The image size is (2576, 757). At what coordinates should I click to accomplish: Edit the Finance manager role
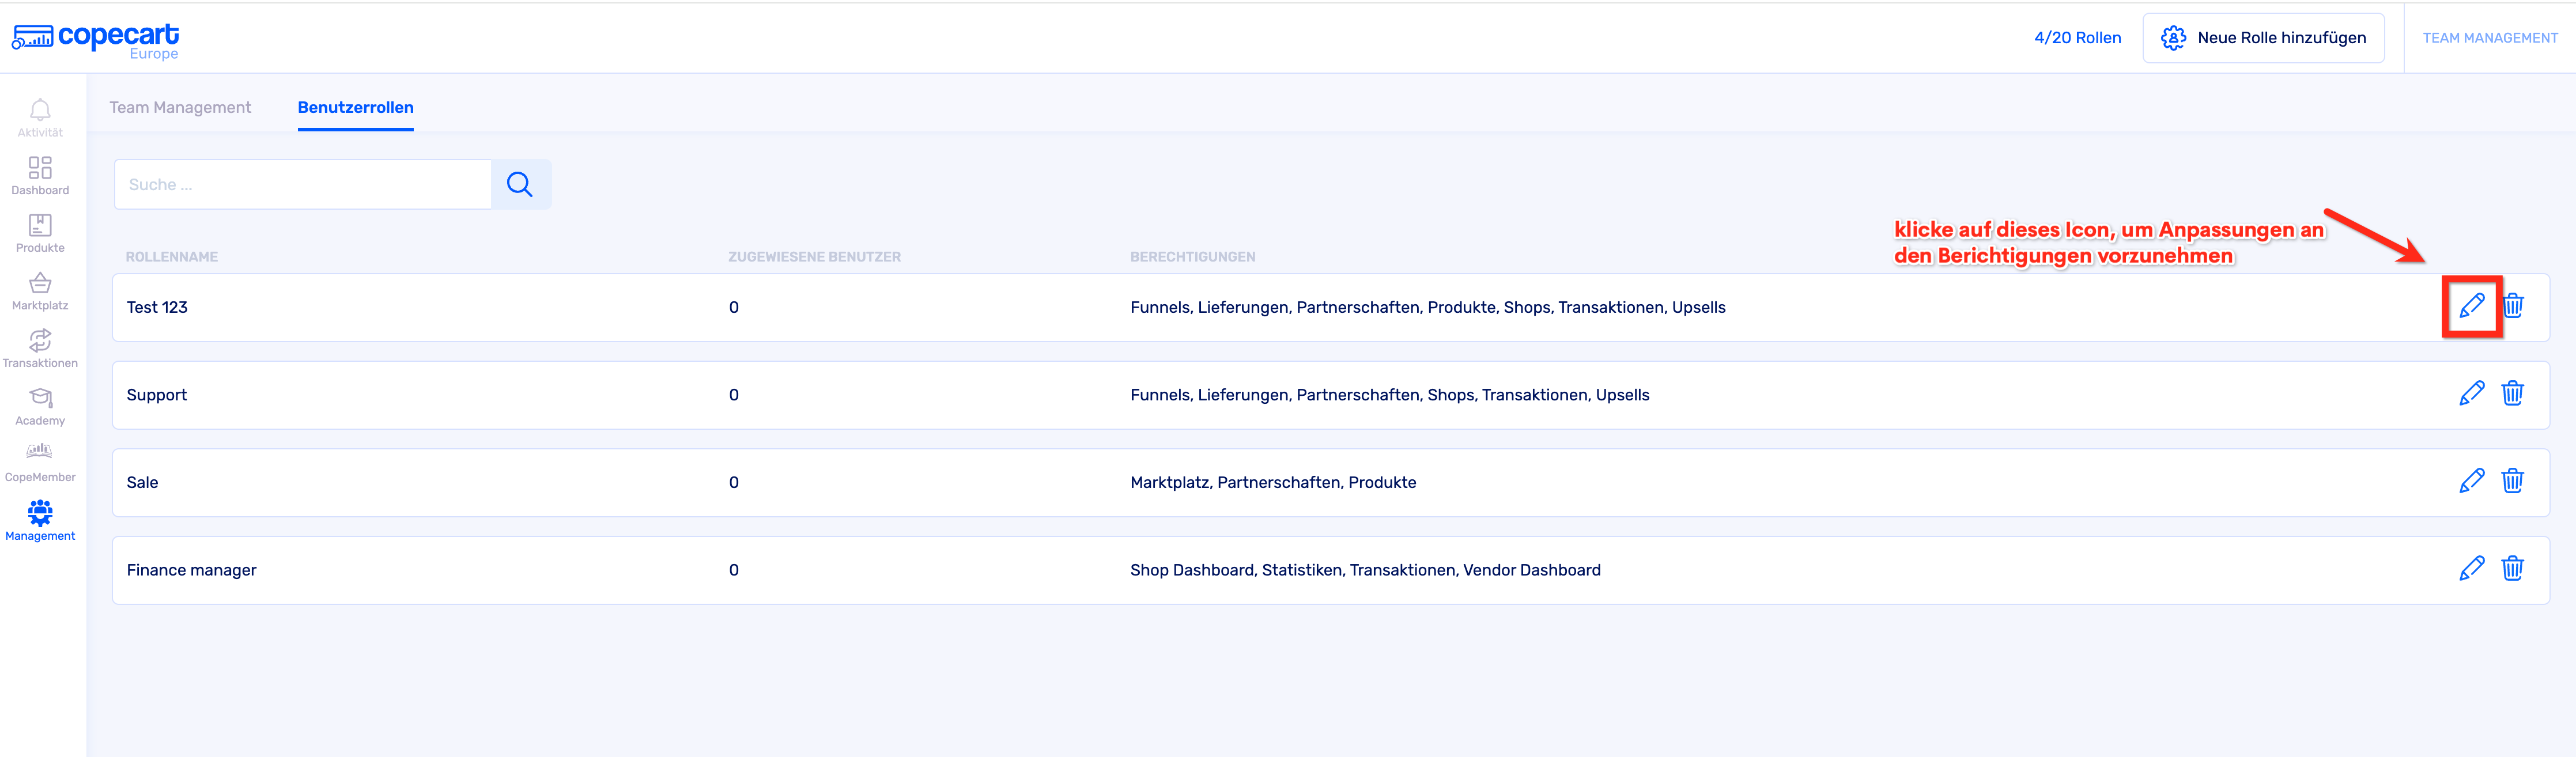pos(2471,569)
